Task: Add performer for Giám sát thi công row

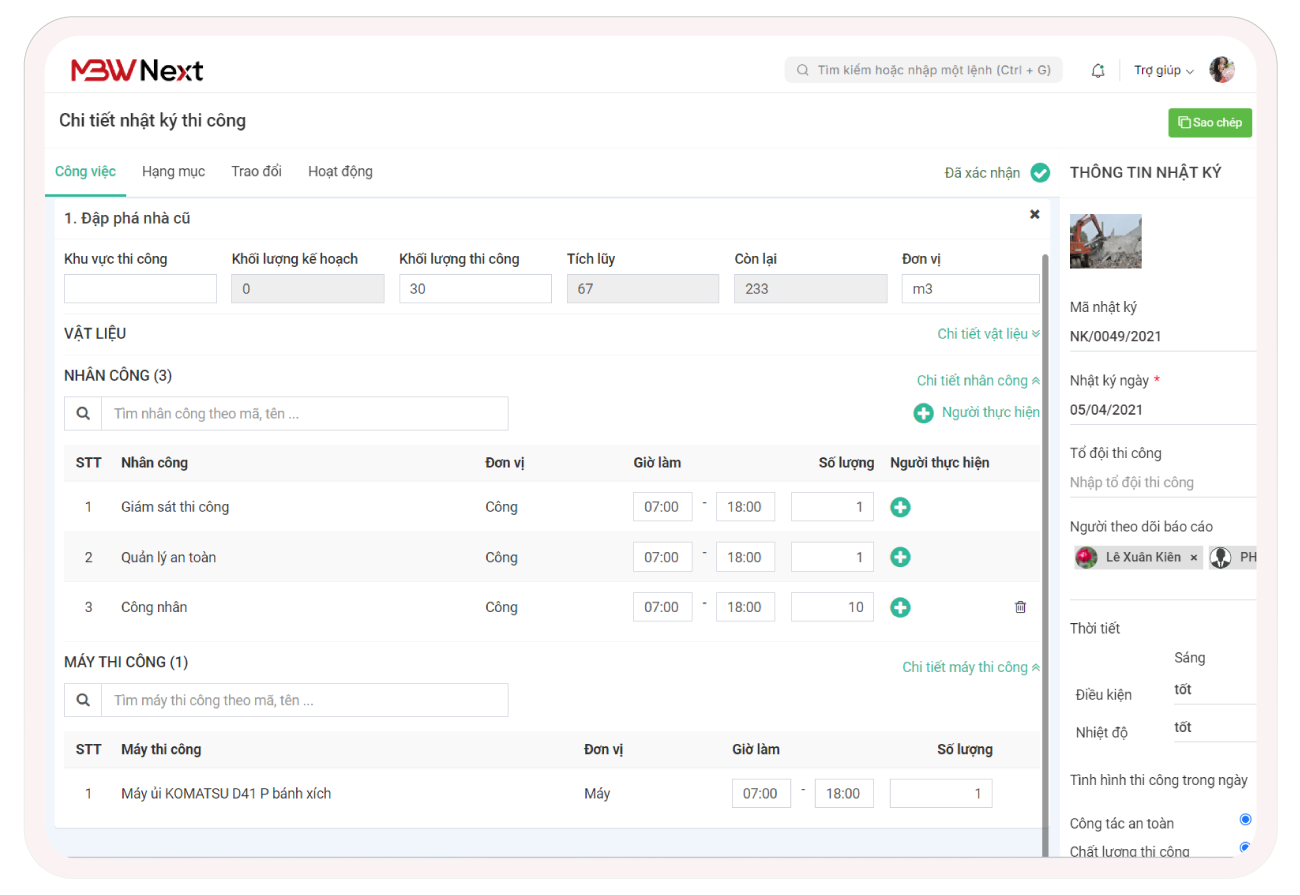Action: click(x=900, y=507)
